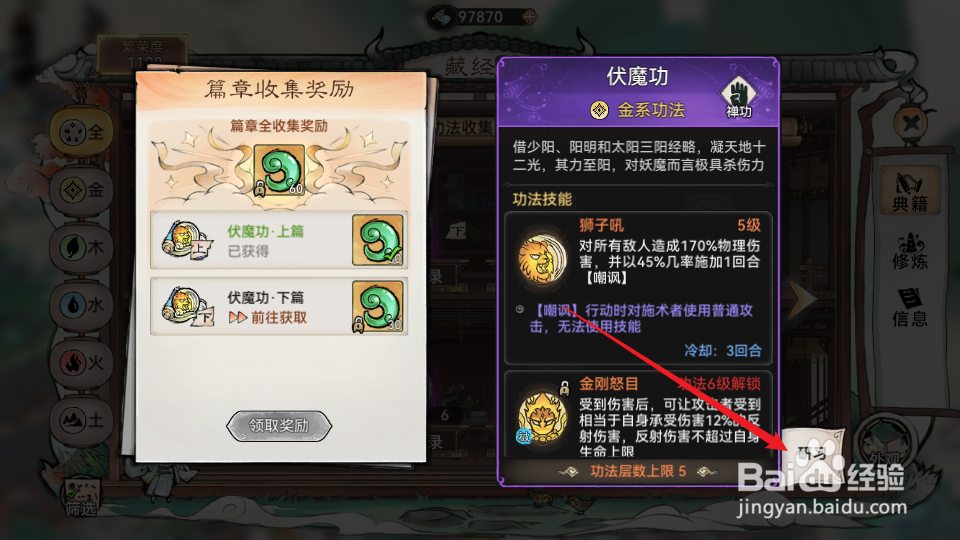Image resolution: width=960 pixels, height=540 pixels.
Task: Open the 筛选 filter option at bottom-left
Action: point(81,497)
